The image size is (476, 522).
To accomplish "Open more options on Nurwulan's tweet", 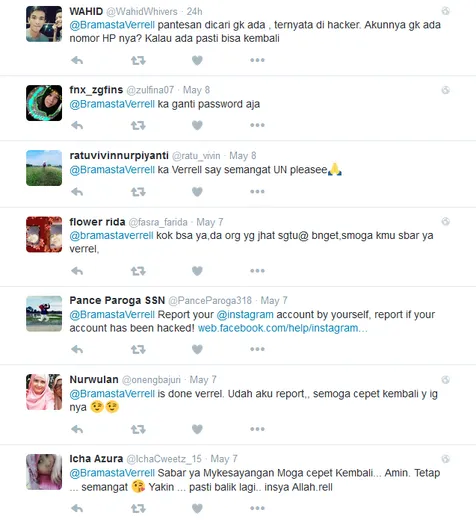I will (257, 429).
